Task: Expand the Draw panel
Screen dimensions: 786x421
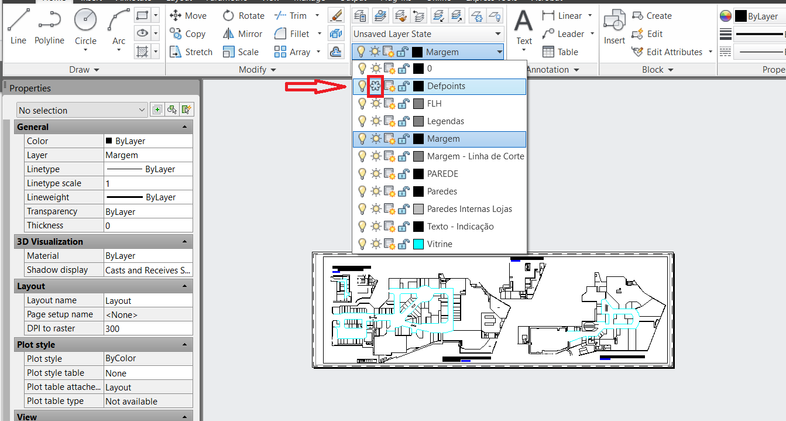Action: pyautogui.click(x=84, y=70)
